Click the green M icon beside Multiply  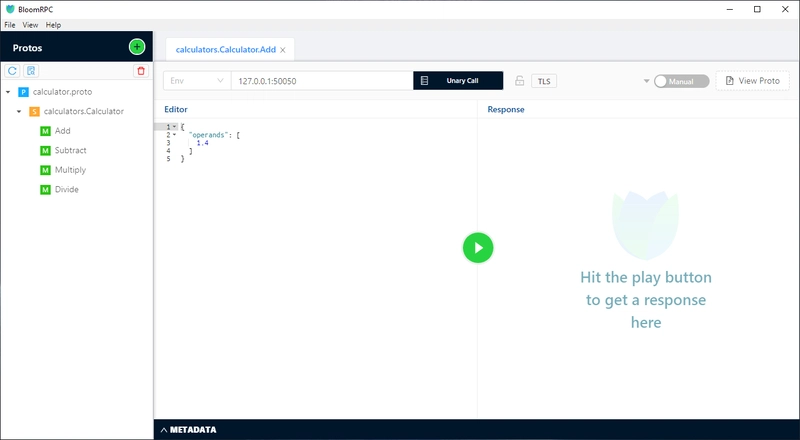coord(45,170)
